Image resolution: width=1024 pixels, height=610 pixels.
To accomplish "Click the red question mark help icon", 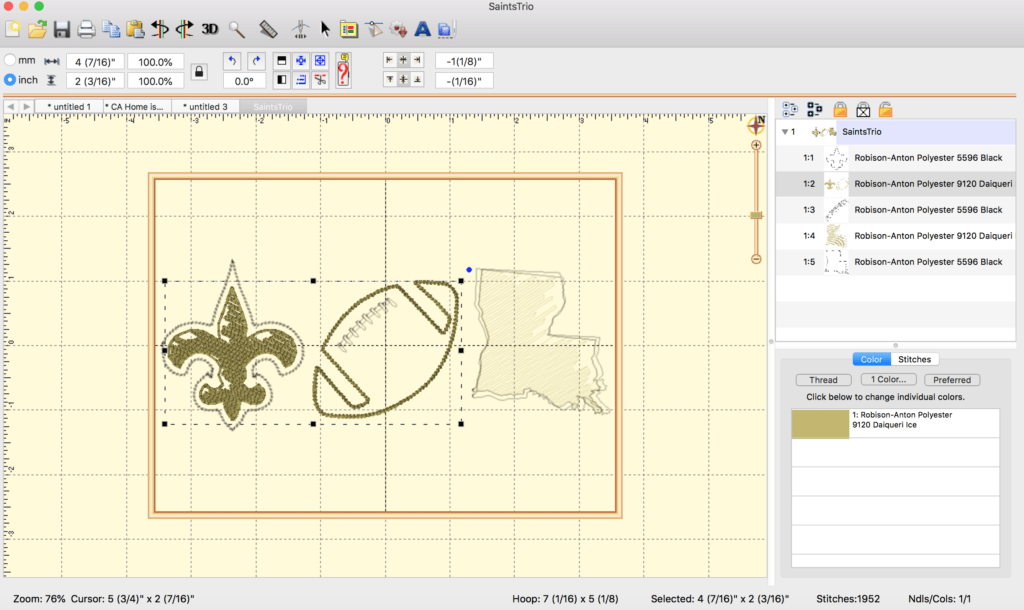I will tap(343, 70).
